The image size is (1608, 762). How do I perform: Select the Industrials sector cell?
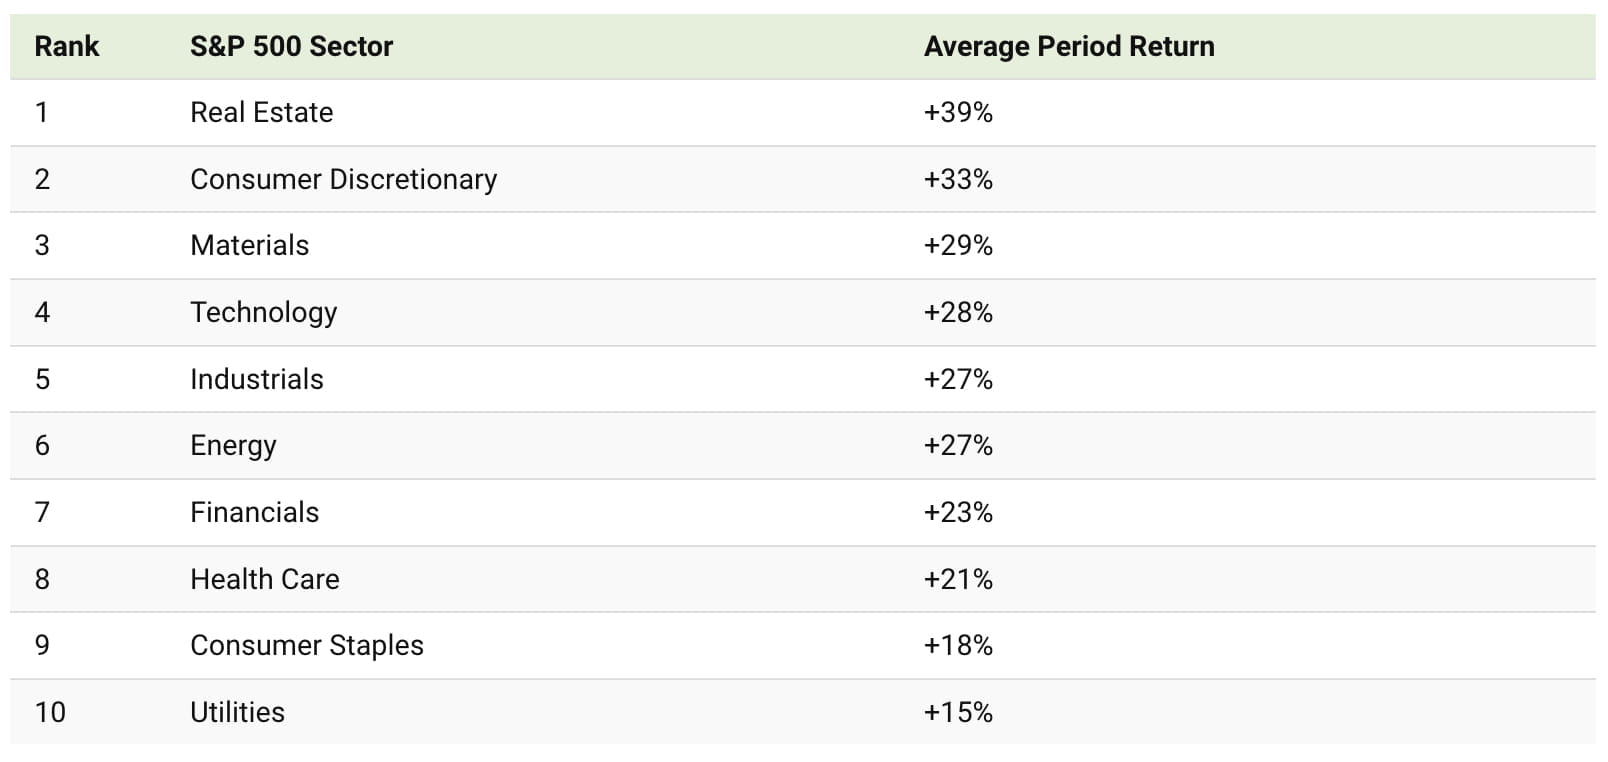256,379
